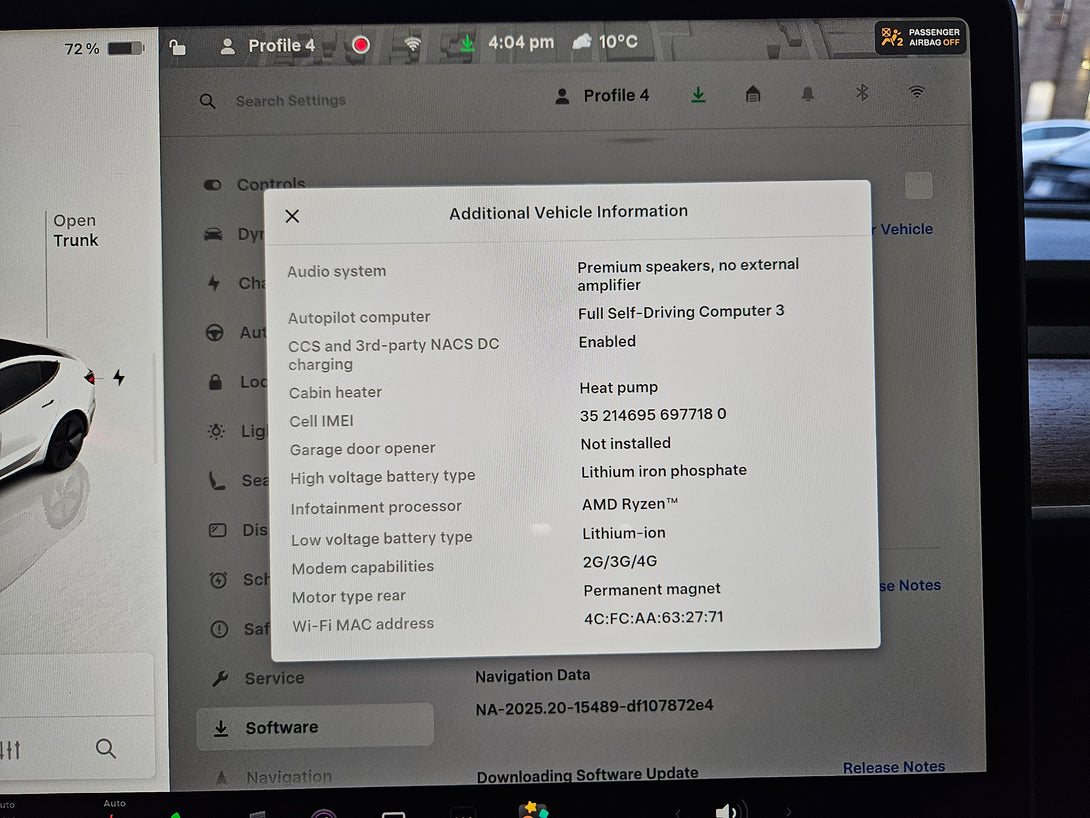Select Software in the settings sidebar
Image resolution: width=1090 pixels, height=818 pixels.
coord(281,728)
